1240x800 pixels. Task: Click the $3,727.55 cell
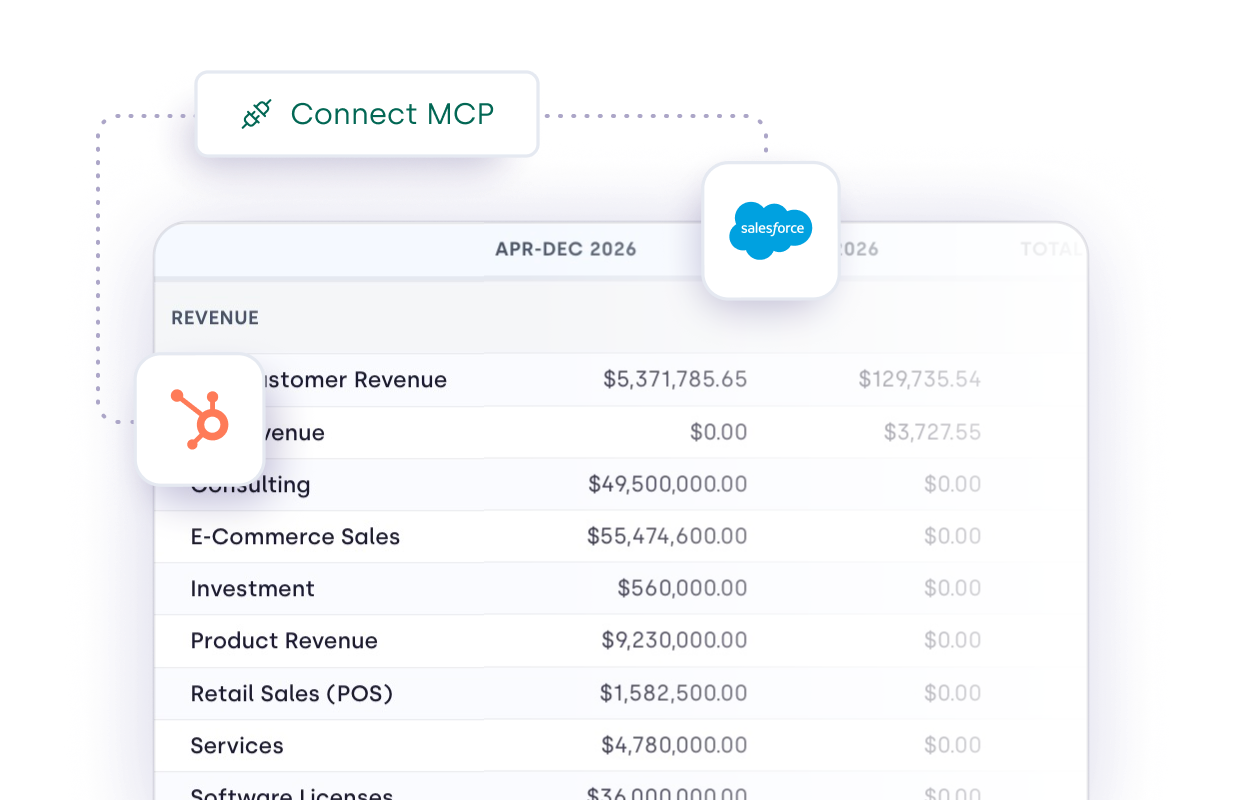tap(932, 432)
